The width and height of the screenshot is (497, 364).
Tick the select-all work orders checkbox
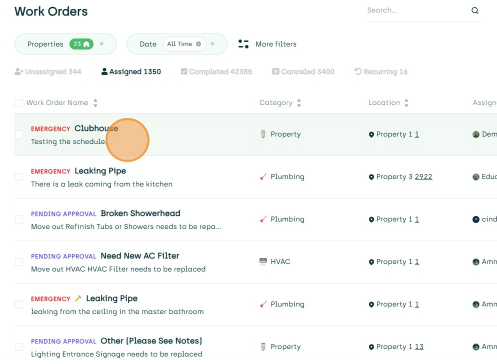(19, 103)
